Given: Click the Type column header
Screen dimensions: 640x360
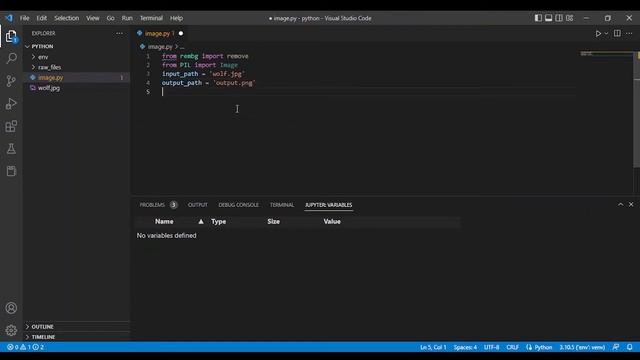Looking at the screenshot, I should [218, 222].
